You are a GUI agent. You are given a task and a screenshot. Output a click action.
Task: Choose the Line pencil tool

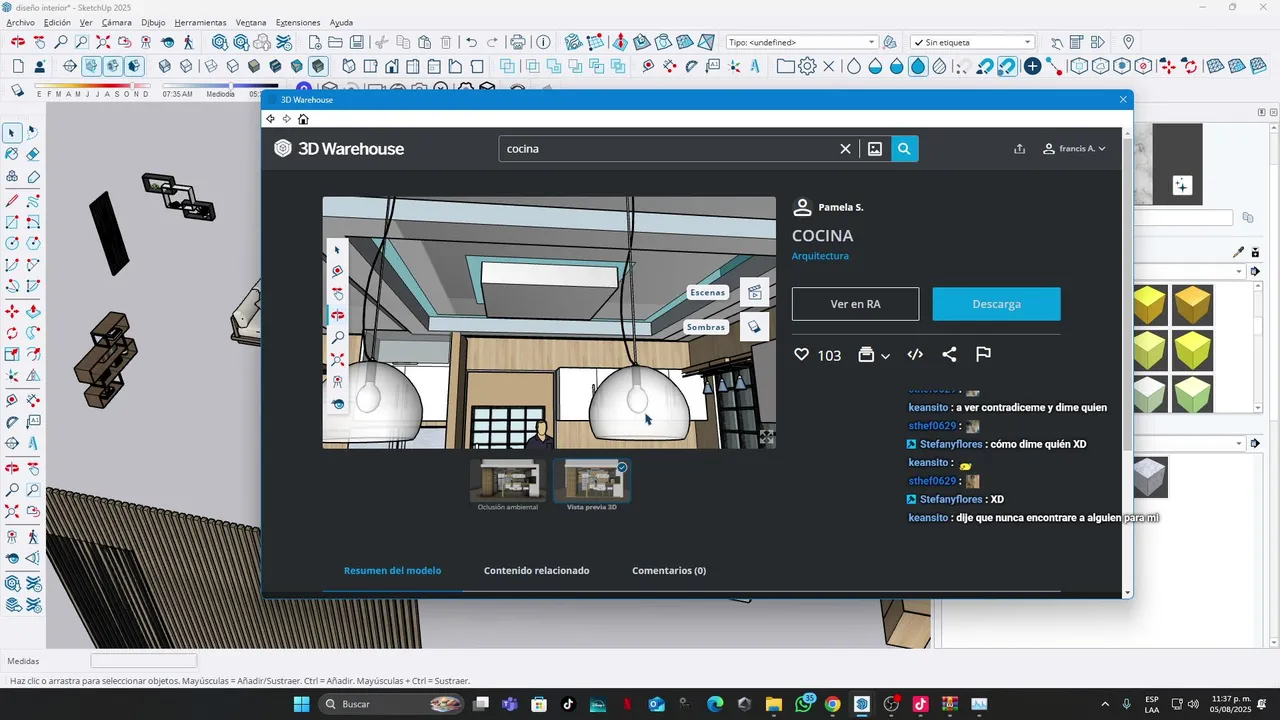(x=12, y=200)
